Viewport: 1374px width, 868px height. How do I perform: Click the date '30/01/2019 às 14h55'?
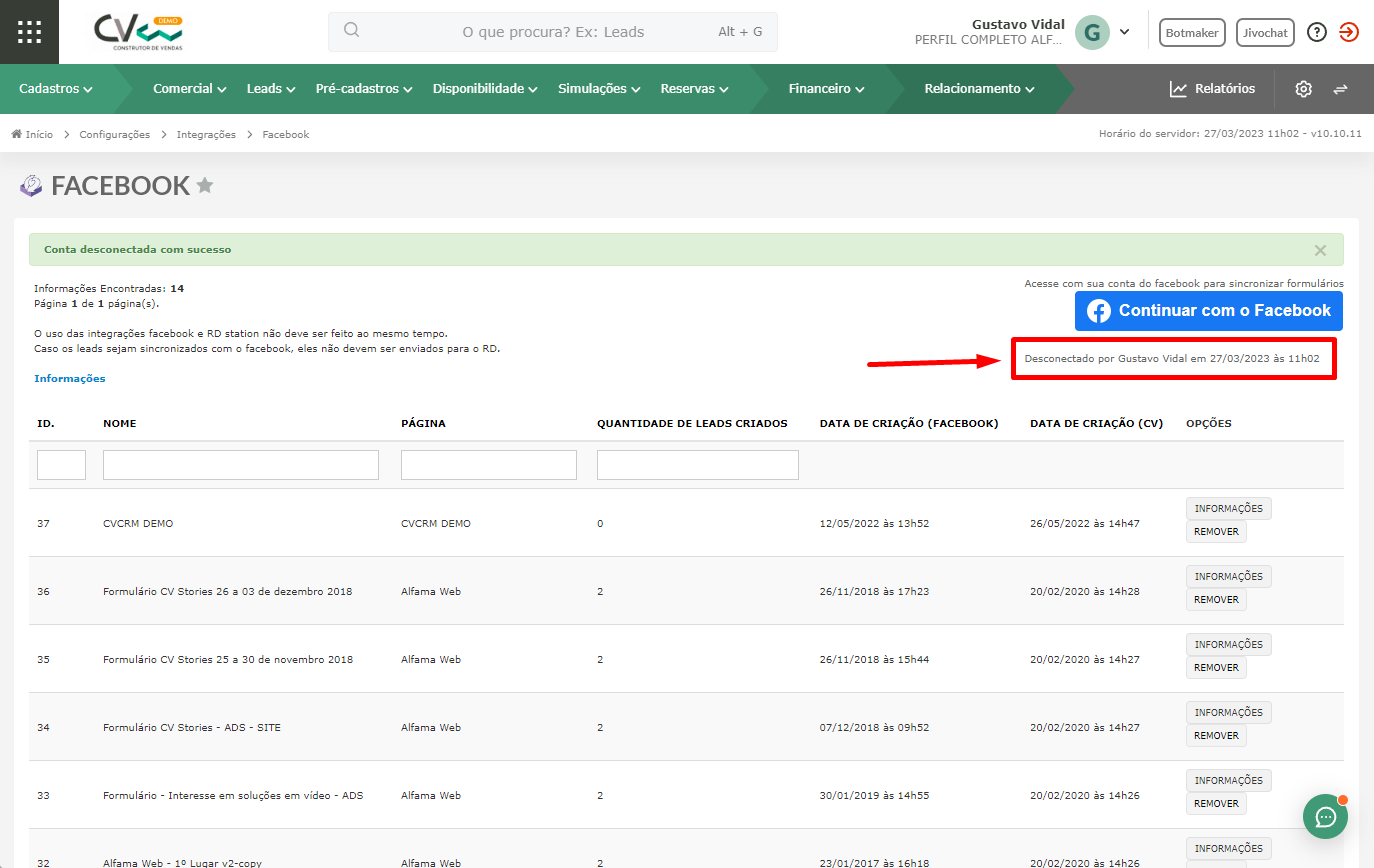[874, 795]
